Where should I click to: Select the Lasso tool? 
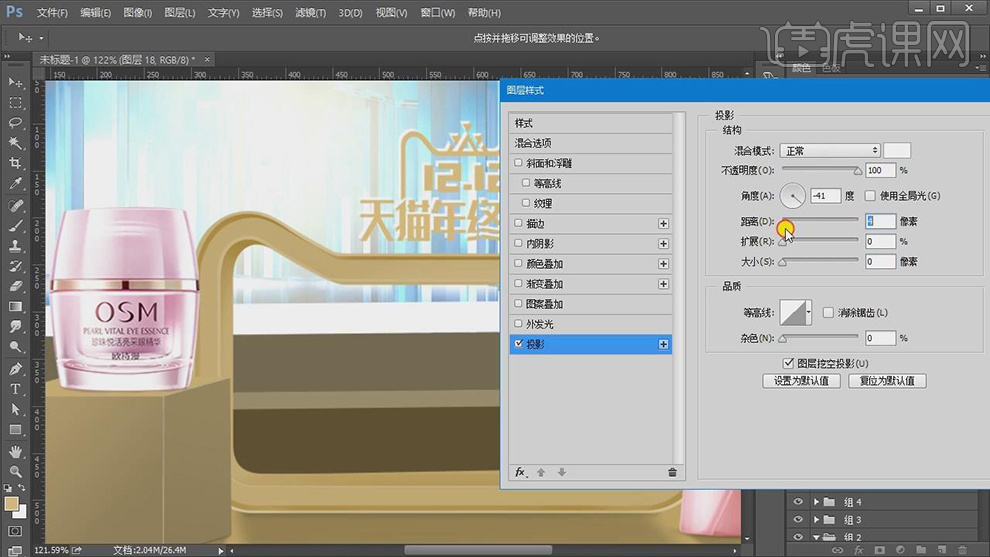click(16, 123)
